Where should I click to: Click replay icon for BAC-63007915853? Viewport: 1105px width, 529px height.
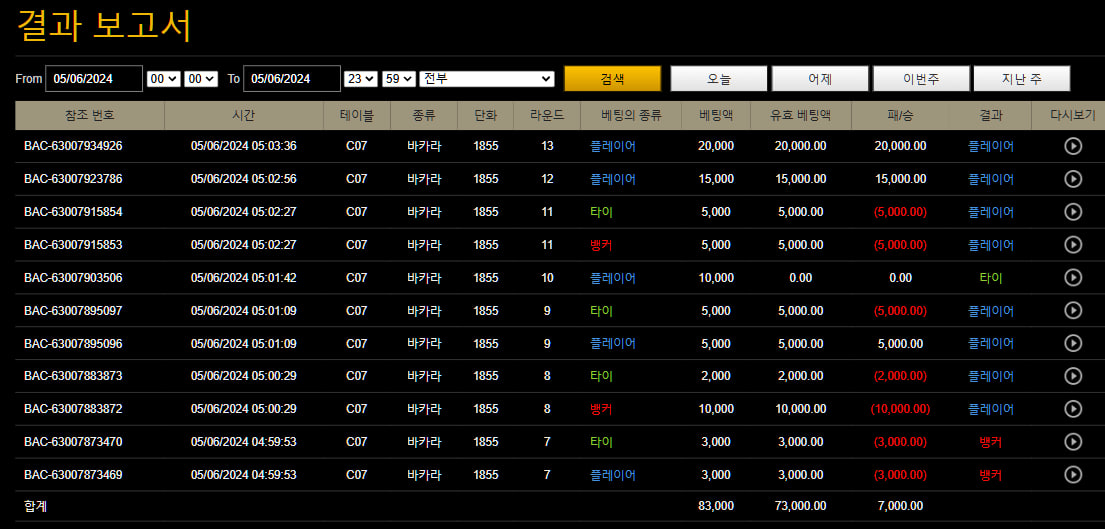1073,244
